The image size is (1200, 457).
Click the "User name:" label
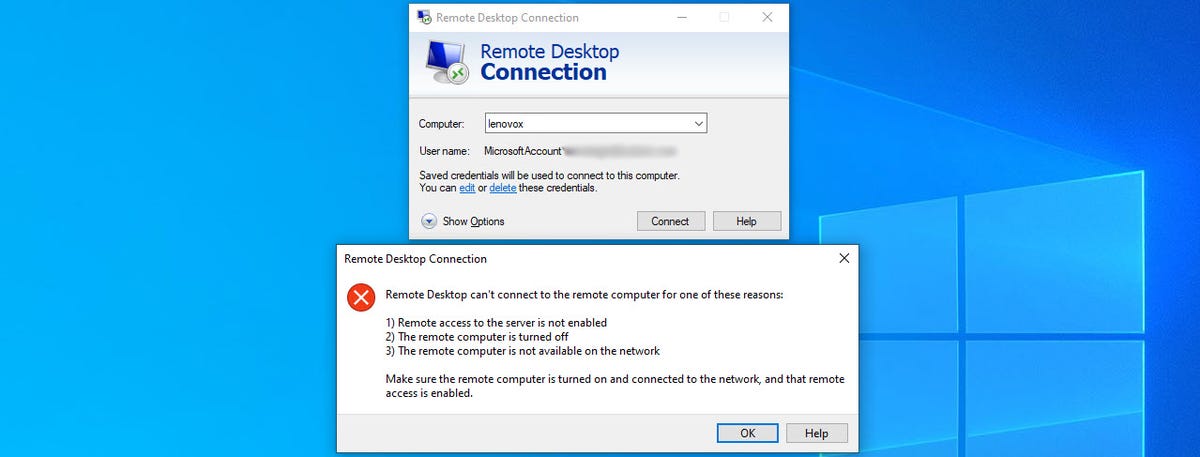point(444,151)
